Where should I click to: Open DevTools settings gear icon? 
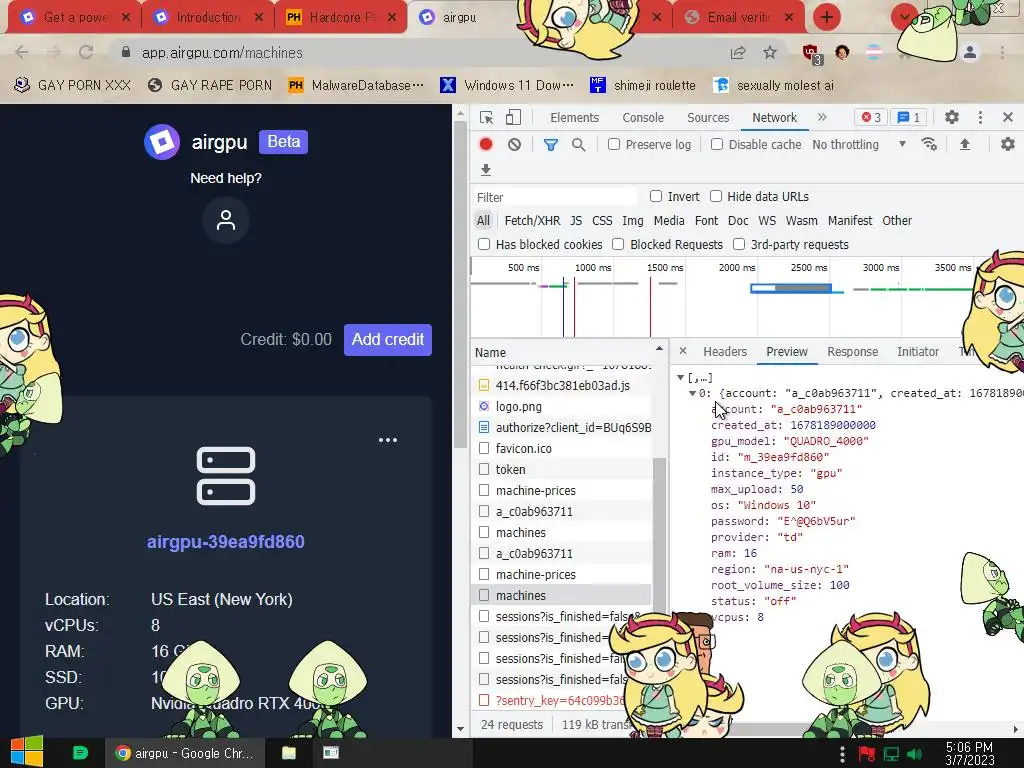pyautogui.click(x=952, y=118)
